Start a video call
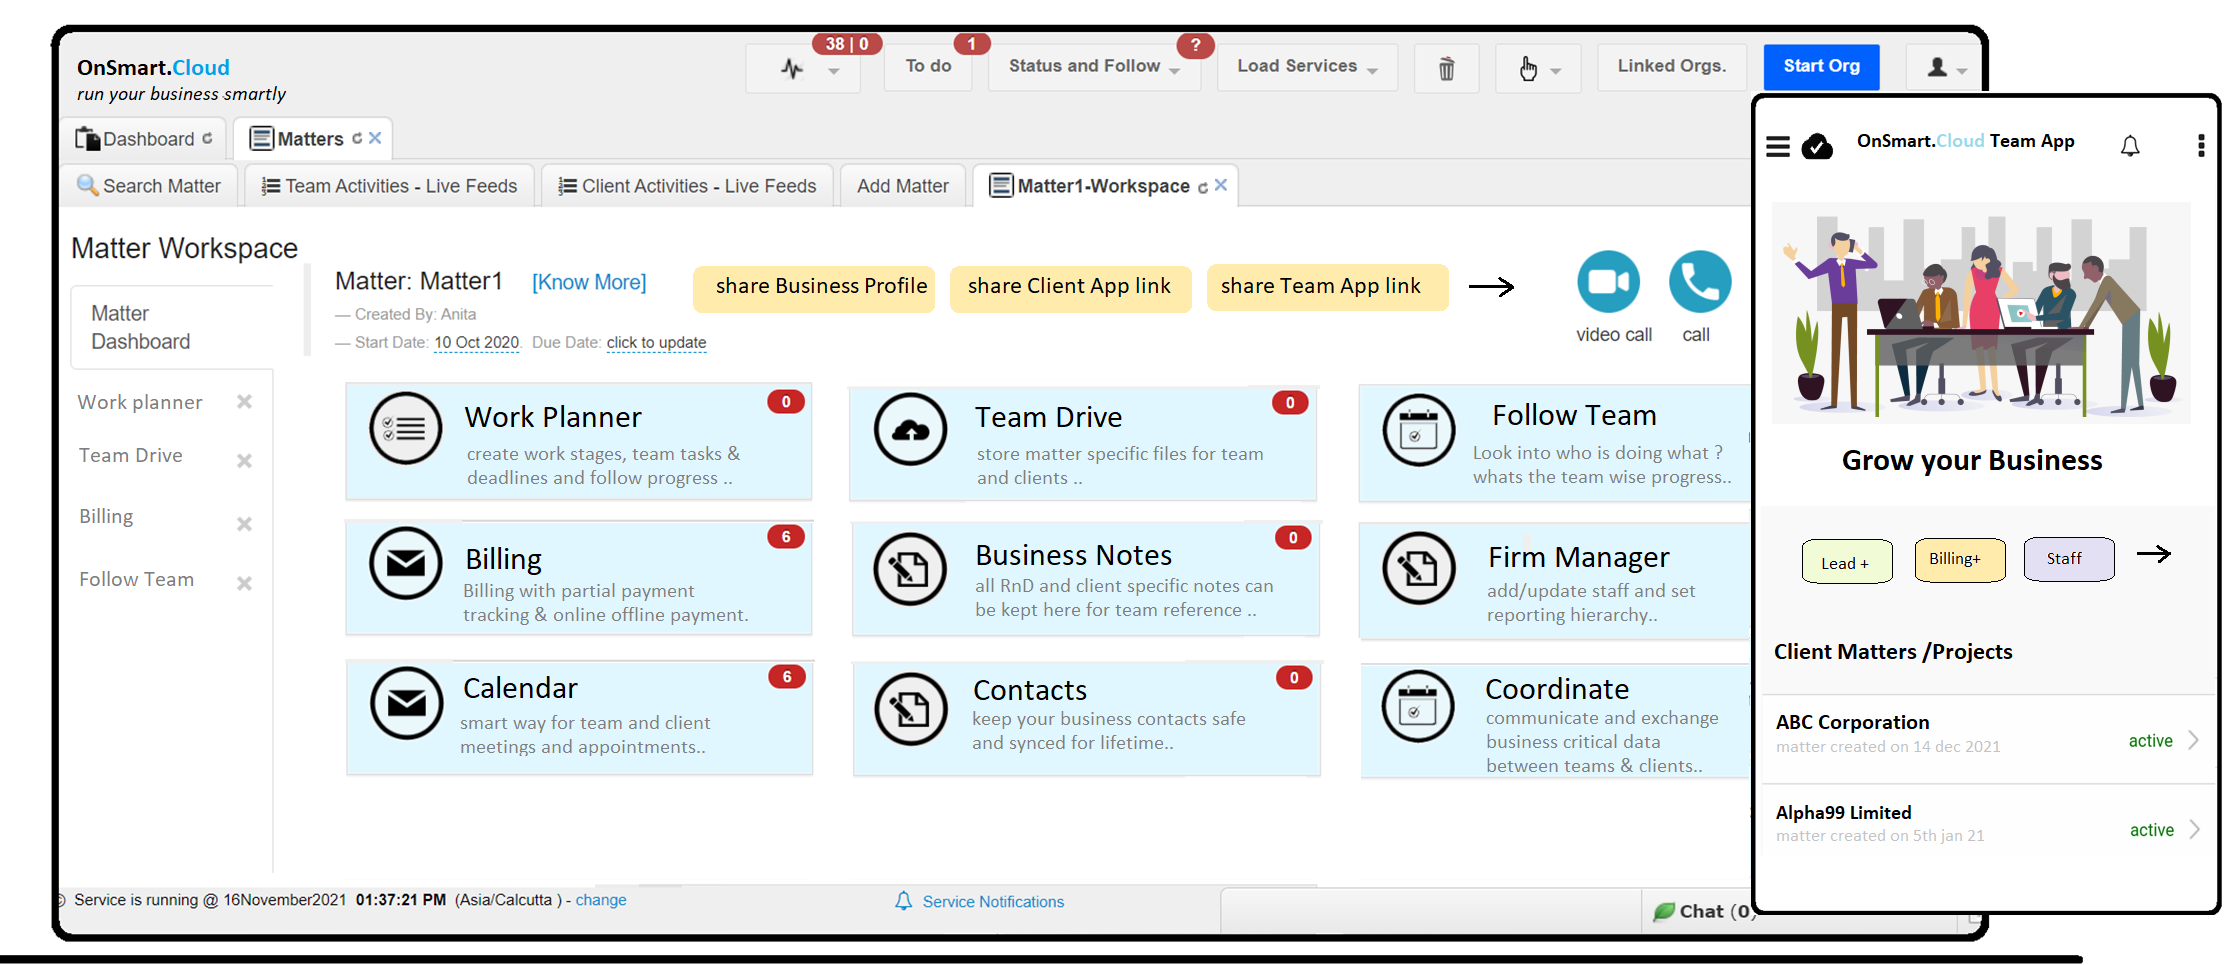 coord(1608,282)
